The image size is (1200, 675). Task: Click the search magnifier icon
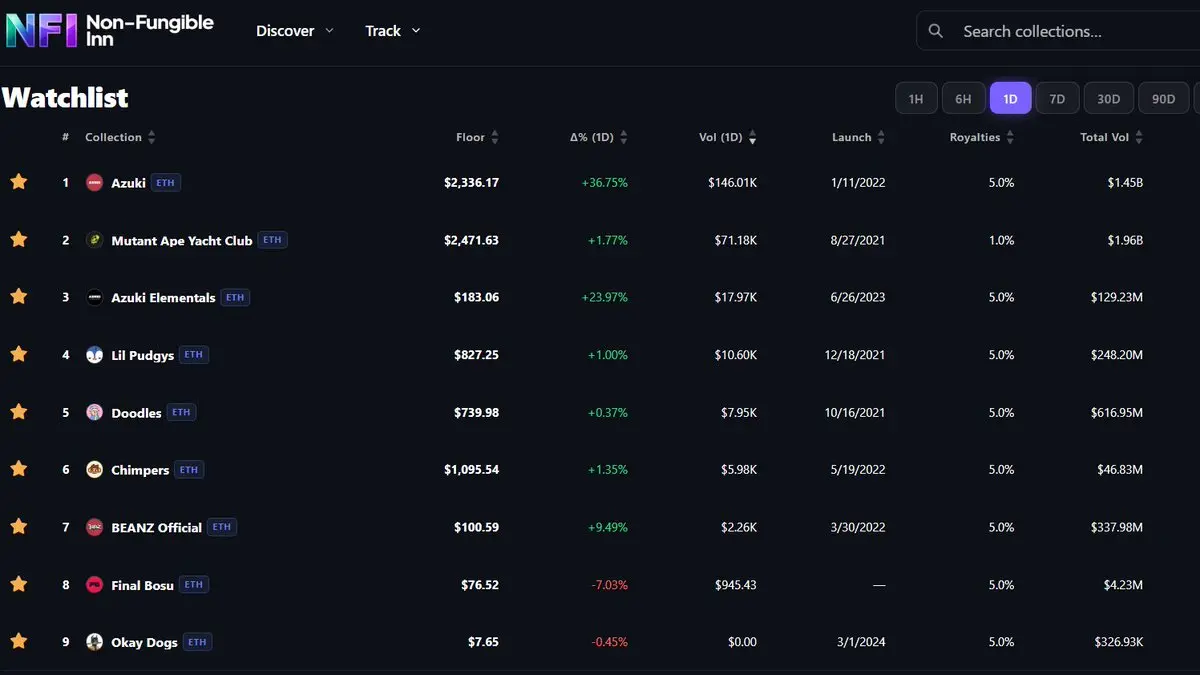click(x=936, y=31)
